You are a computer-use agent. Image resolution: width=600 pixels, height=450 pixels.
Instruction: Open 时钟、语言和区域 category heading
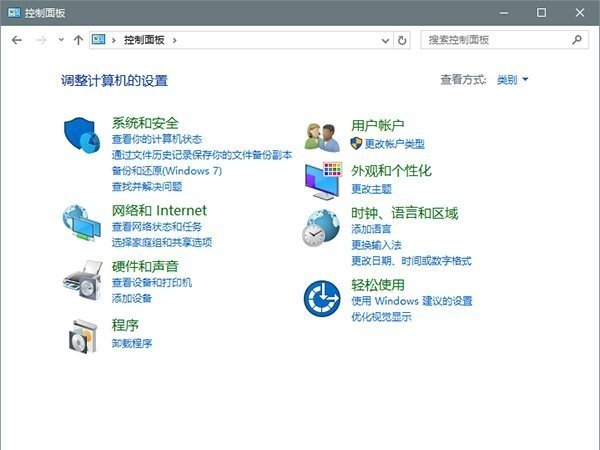click(404, 213)
